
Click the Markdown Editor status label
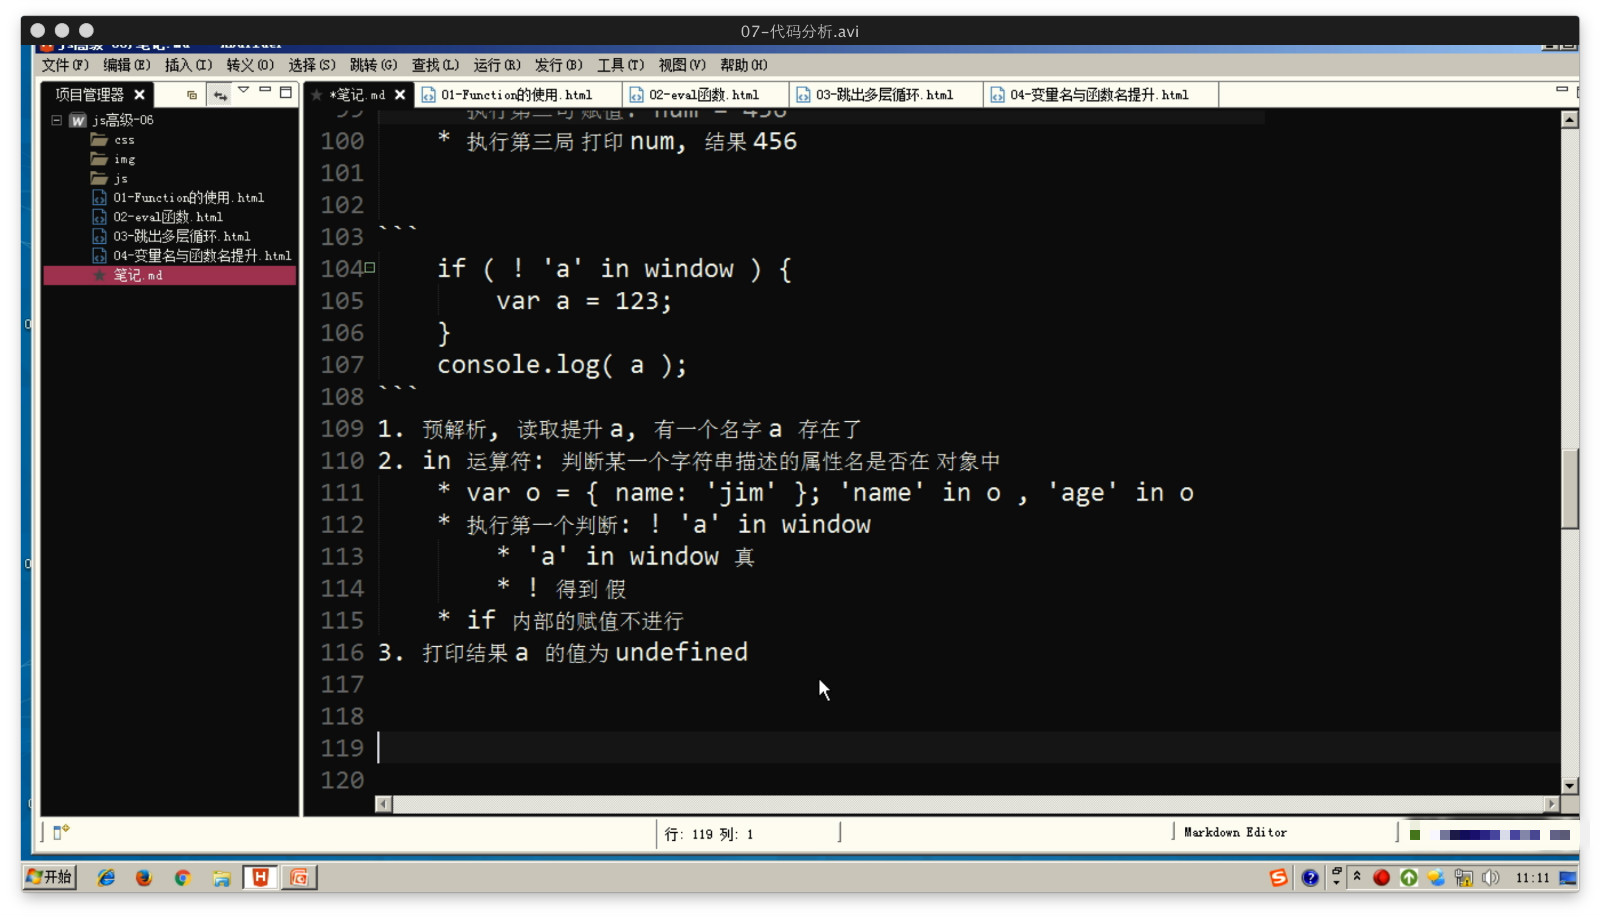coord(1235,833)
